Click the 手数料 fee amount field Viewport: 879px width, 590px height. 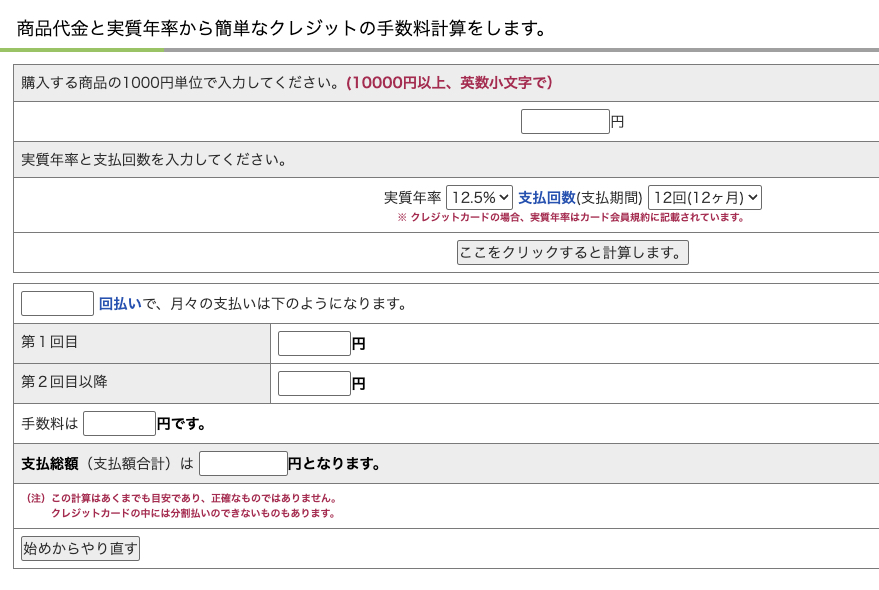[x=119, y=422]
